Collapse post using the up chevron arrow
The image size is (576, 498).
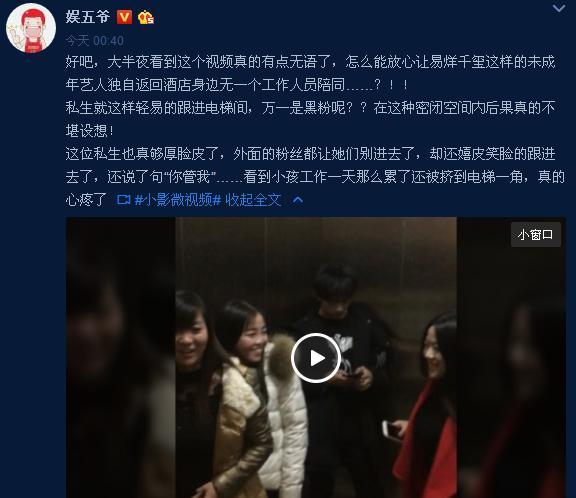pos(298,200)
